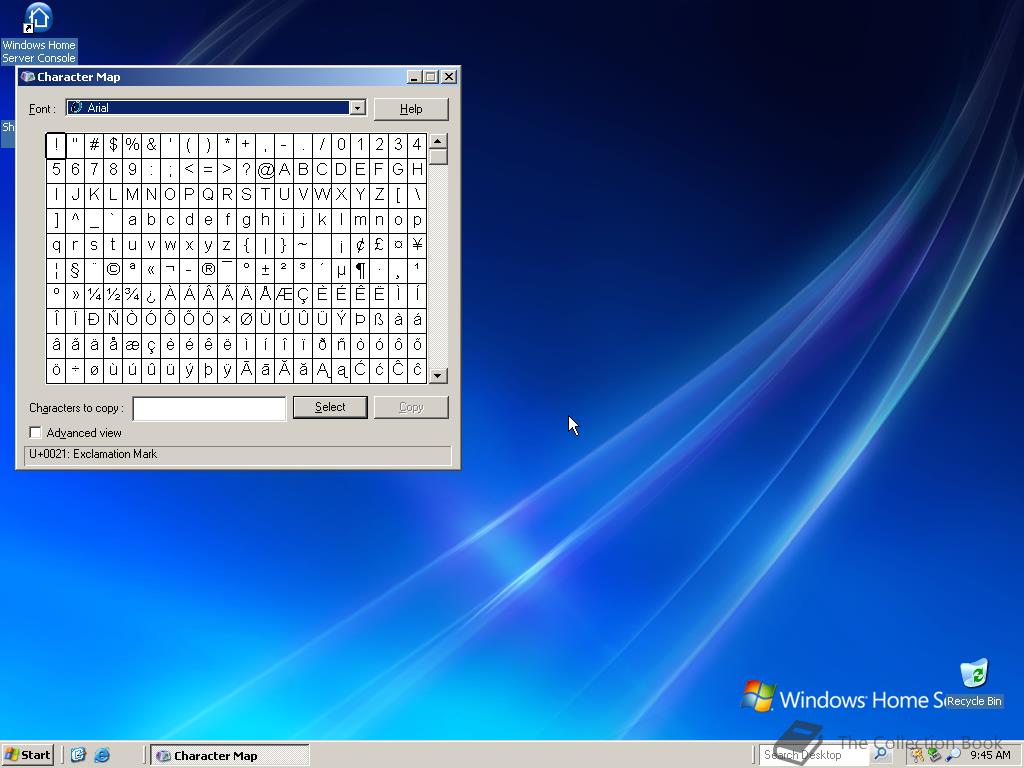
Task: Select the hash # character
Action: [94, 145]
